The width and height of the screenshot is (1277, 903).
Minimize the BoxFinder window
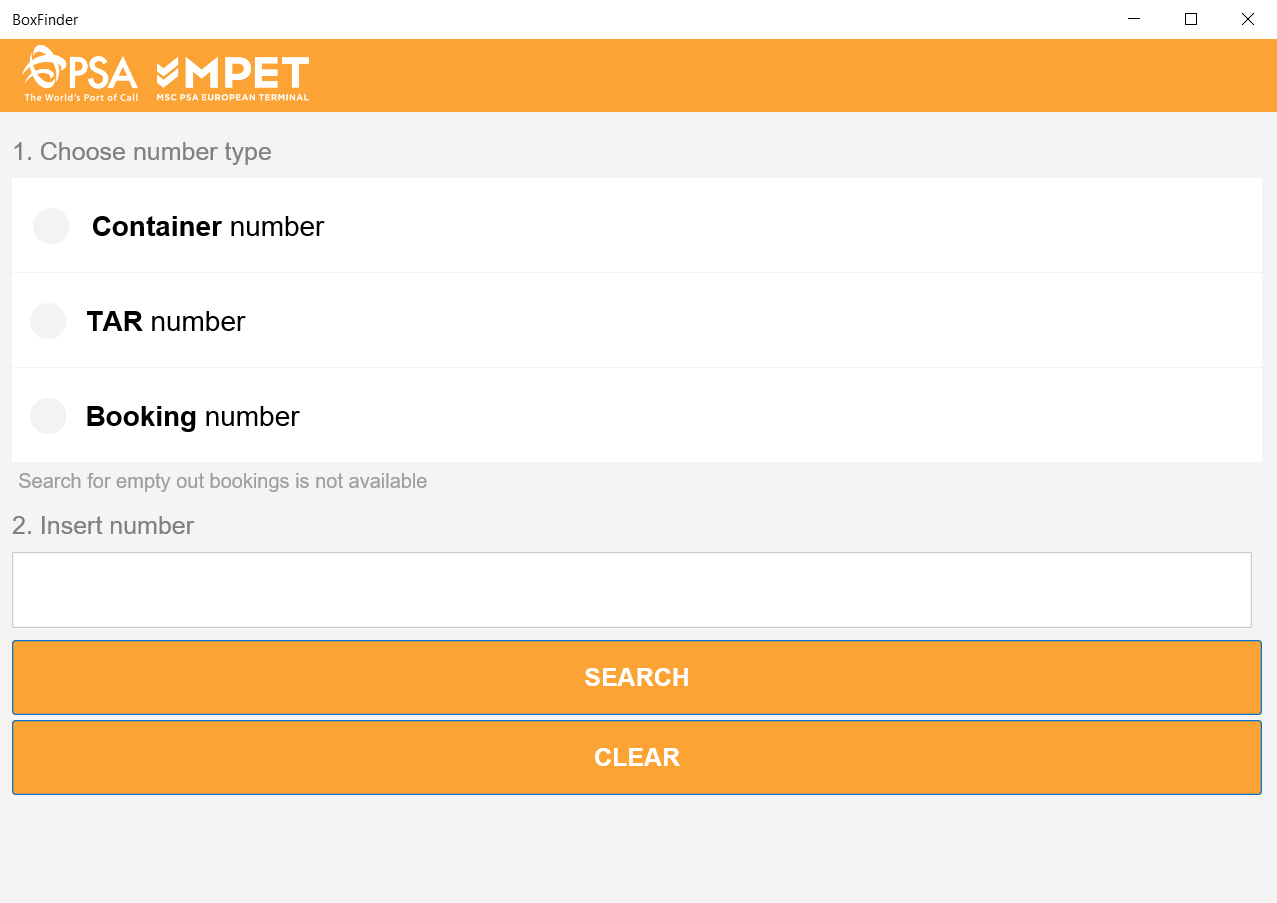tap(1134, 19)
